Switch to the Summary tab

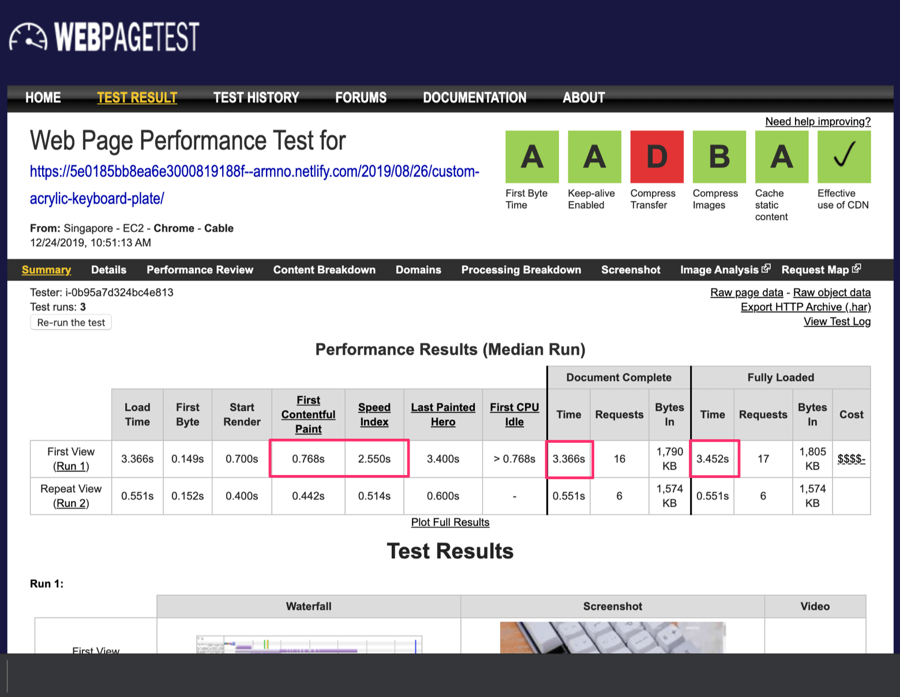[x=46, y=270]
